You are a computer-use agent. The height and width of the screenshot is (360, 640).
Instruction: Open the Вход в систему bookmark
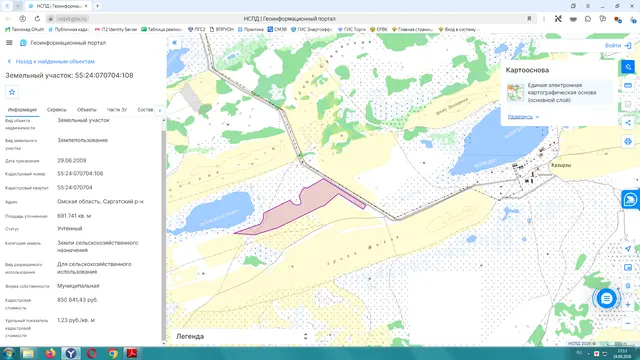(458, 29)
